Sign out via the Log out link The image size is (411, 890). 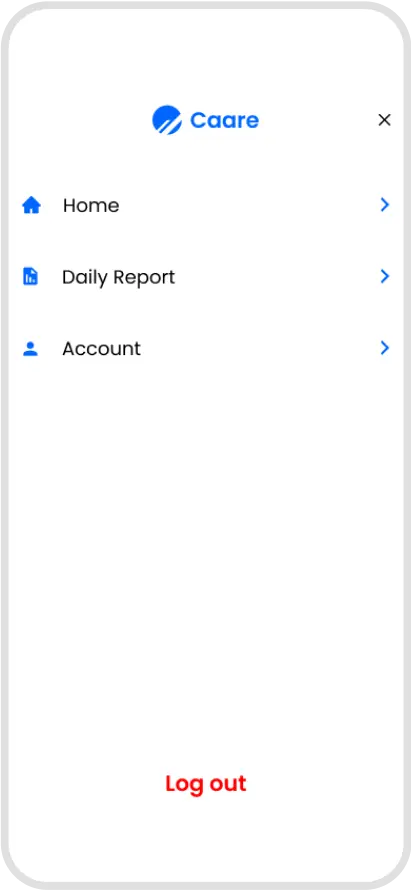tap(206, 783)
